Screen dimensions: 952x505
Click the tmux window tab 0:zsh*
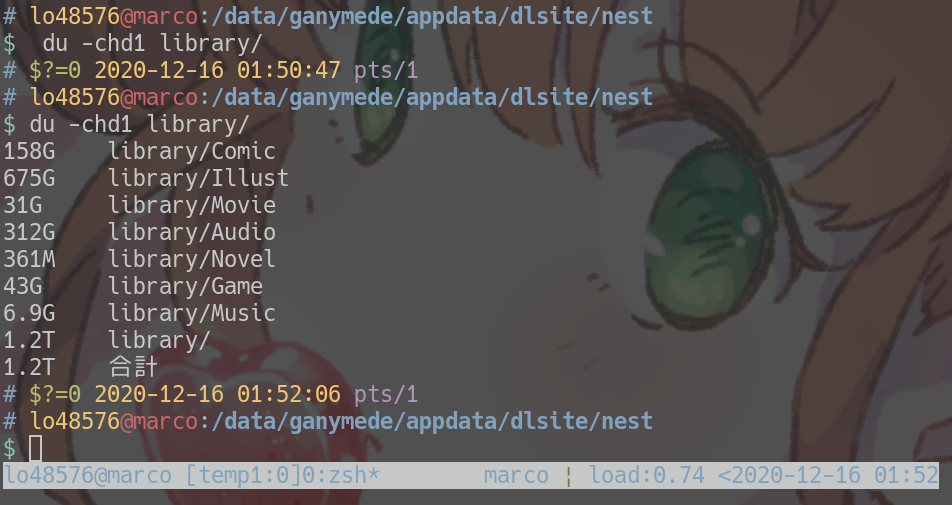click(341, 475)
